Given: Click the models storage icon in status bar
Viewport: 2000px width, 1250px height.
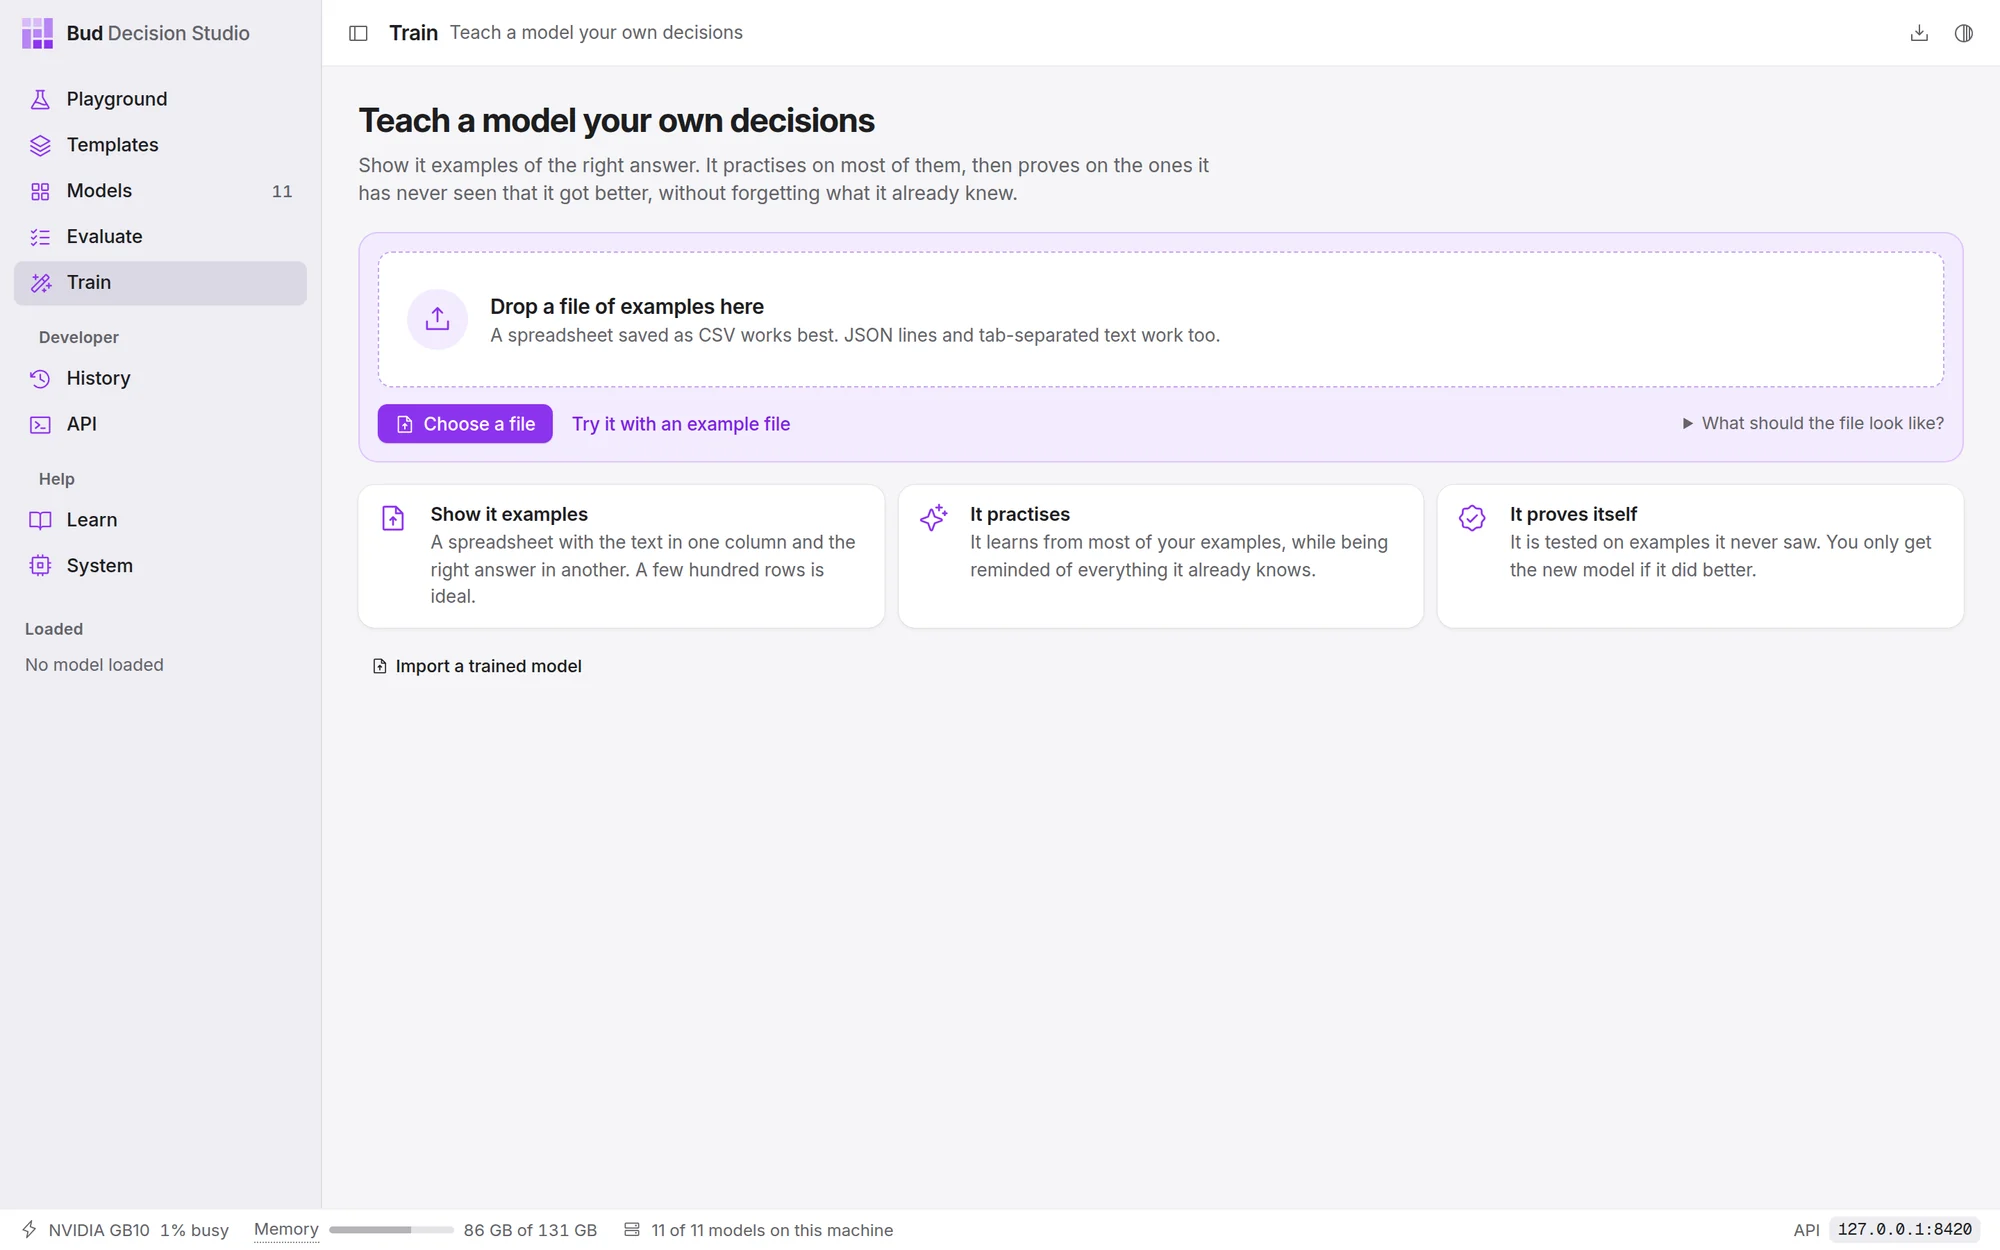Looking at the screenshot, I should point(632,1229).
